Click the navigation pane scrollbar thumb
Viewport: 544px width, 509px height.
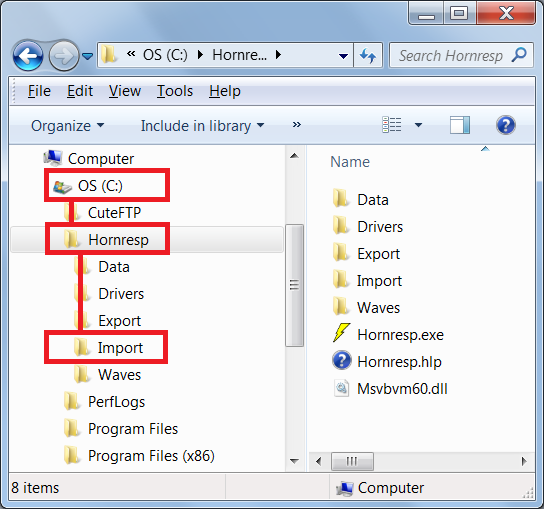[x=294, y=285]
